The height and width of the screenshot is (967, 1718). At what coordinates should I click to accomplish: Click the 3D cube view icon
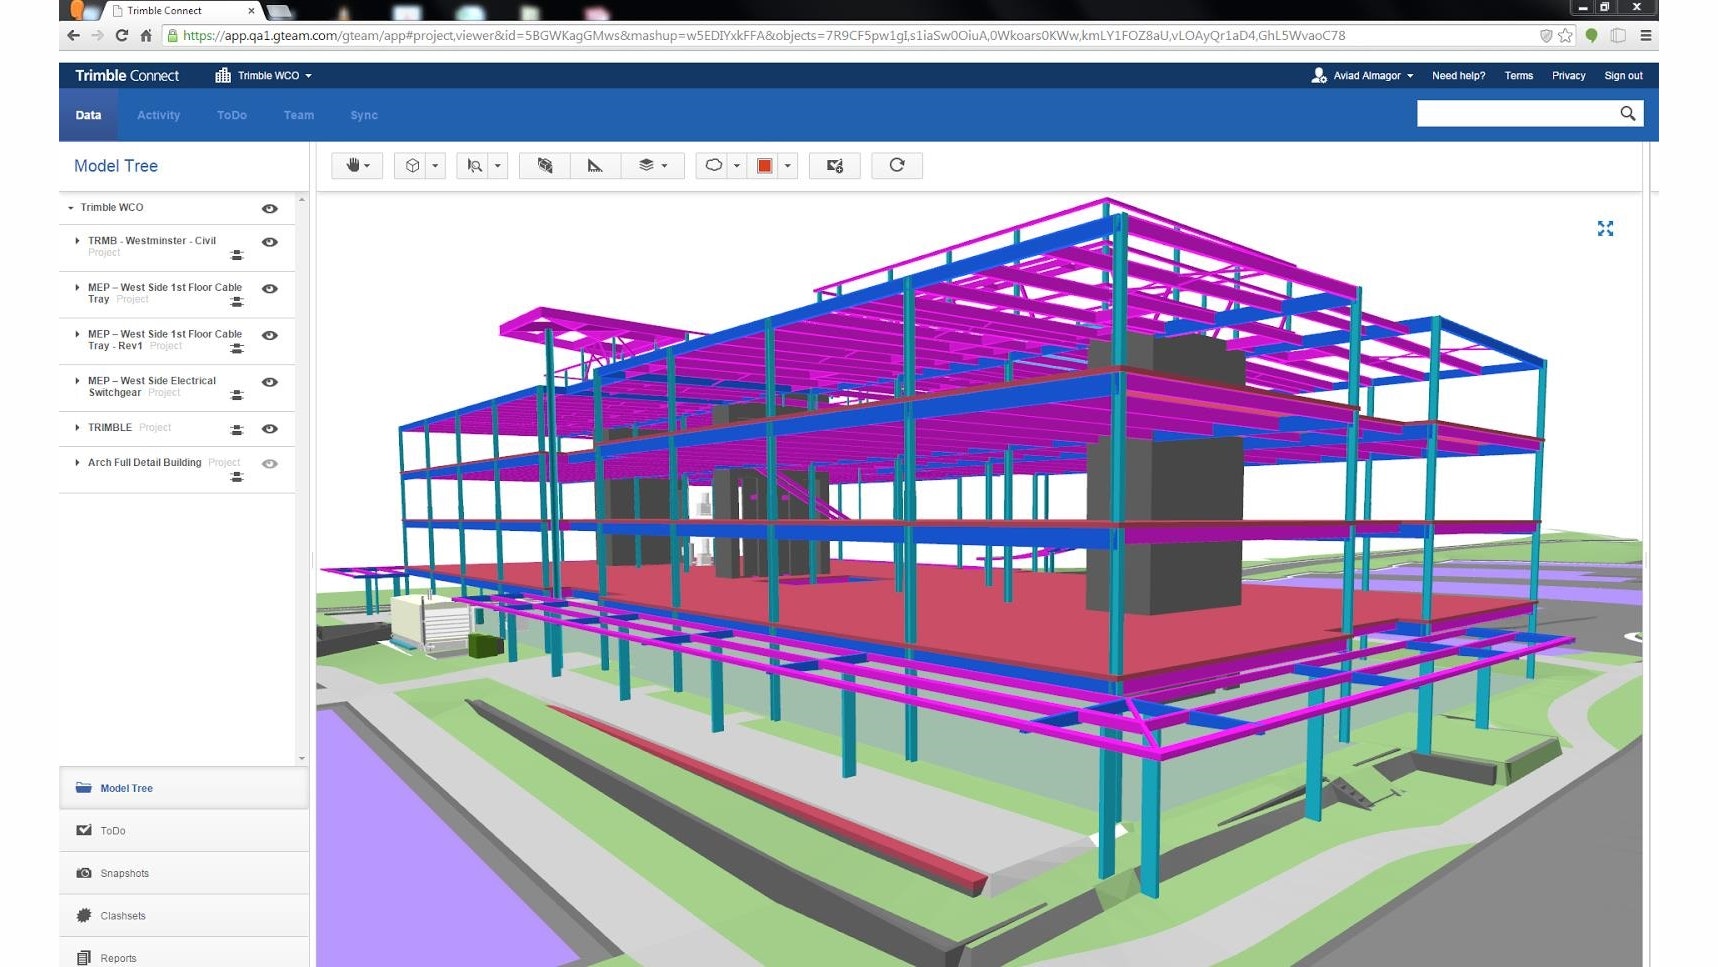pyautogui.click(x=412, y=166)
